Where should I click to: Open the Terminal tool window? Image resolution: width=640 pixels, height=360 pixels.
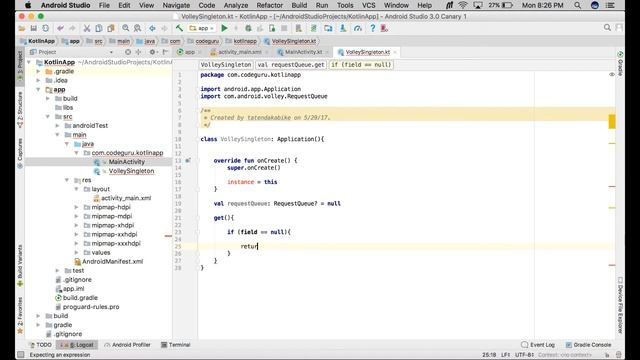coord(176,345)
